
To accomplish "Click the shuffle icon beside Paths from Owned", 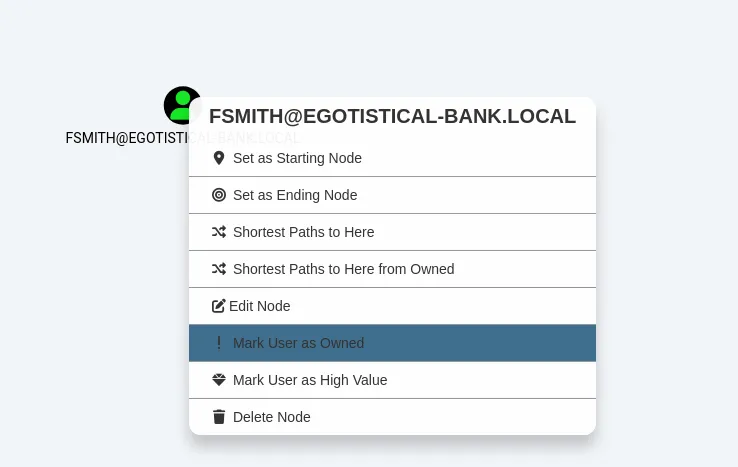I will [219, 269].
